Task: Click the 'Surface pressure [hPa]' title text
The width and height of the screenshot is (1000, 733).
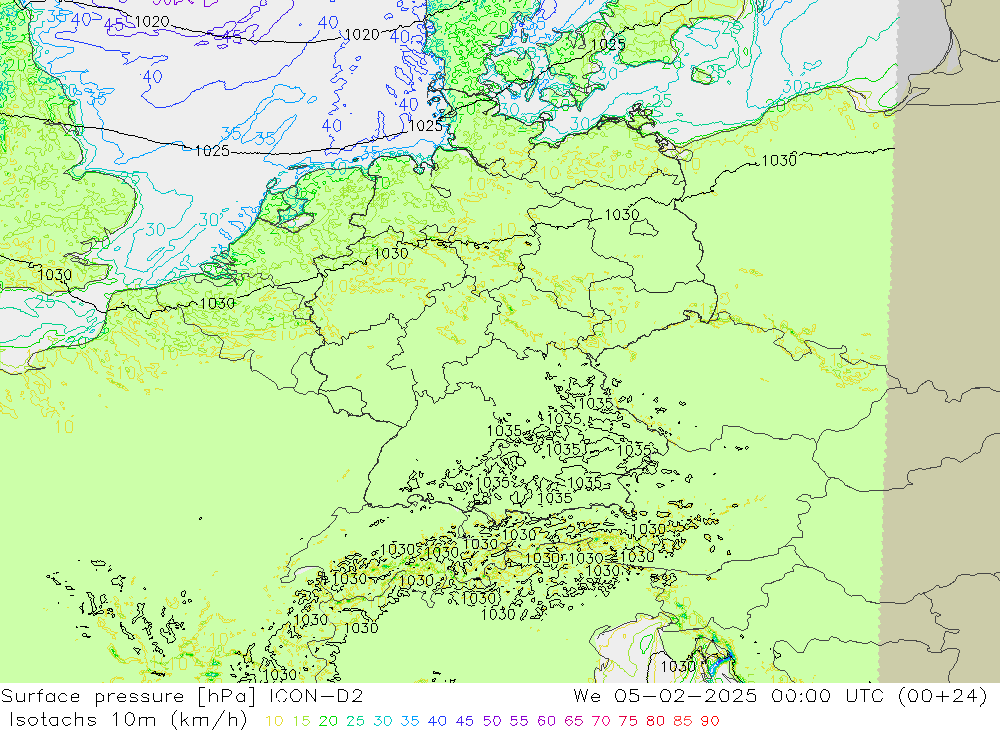Action: [129, 696]
